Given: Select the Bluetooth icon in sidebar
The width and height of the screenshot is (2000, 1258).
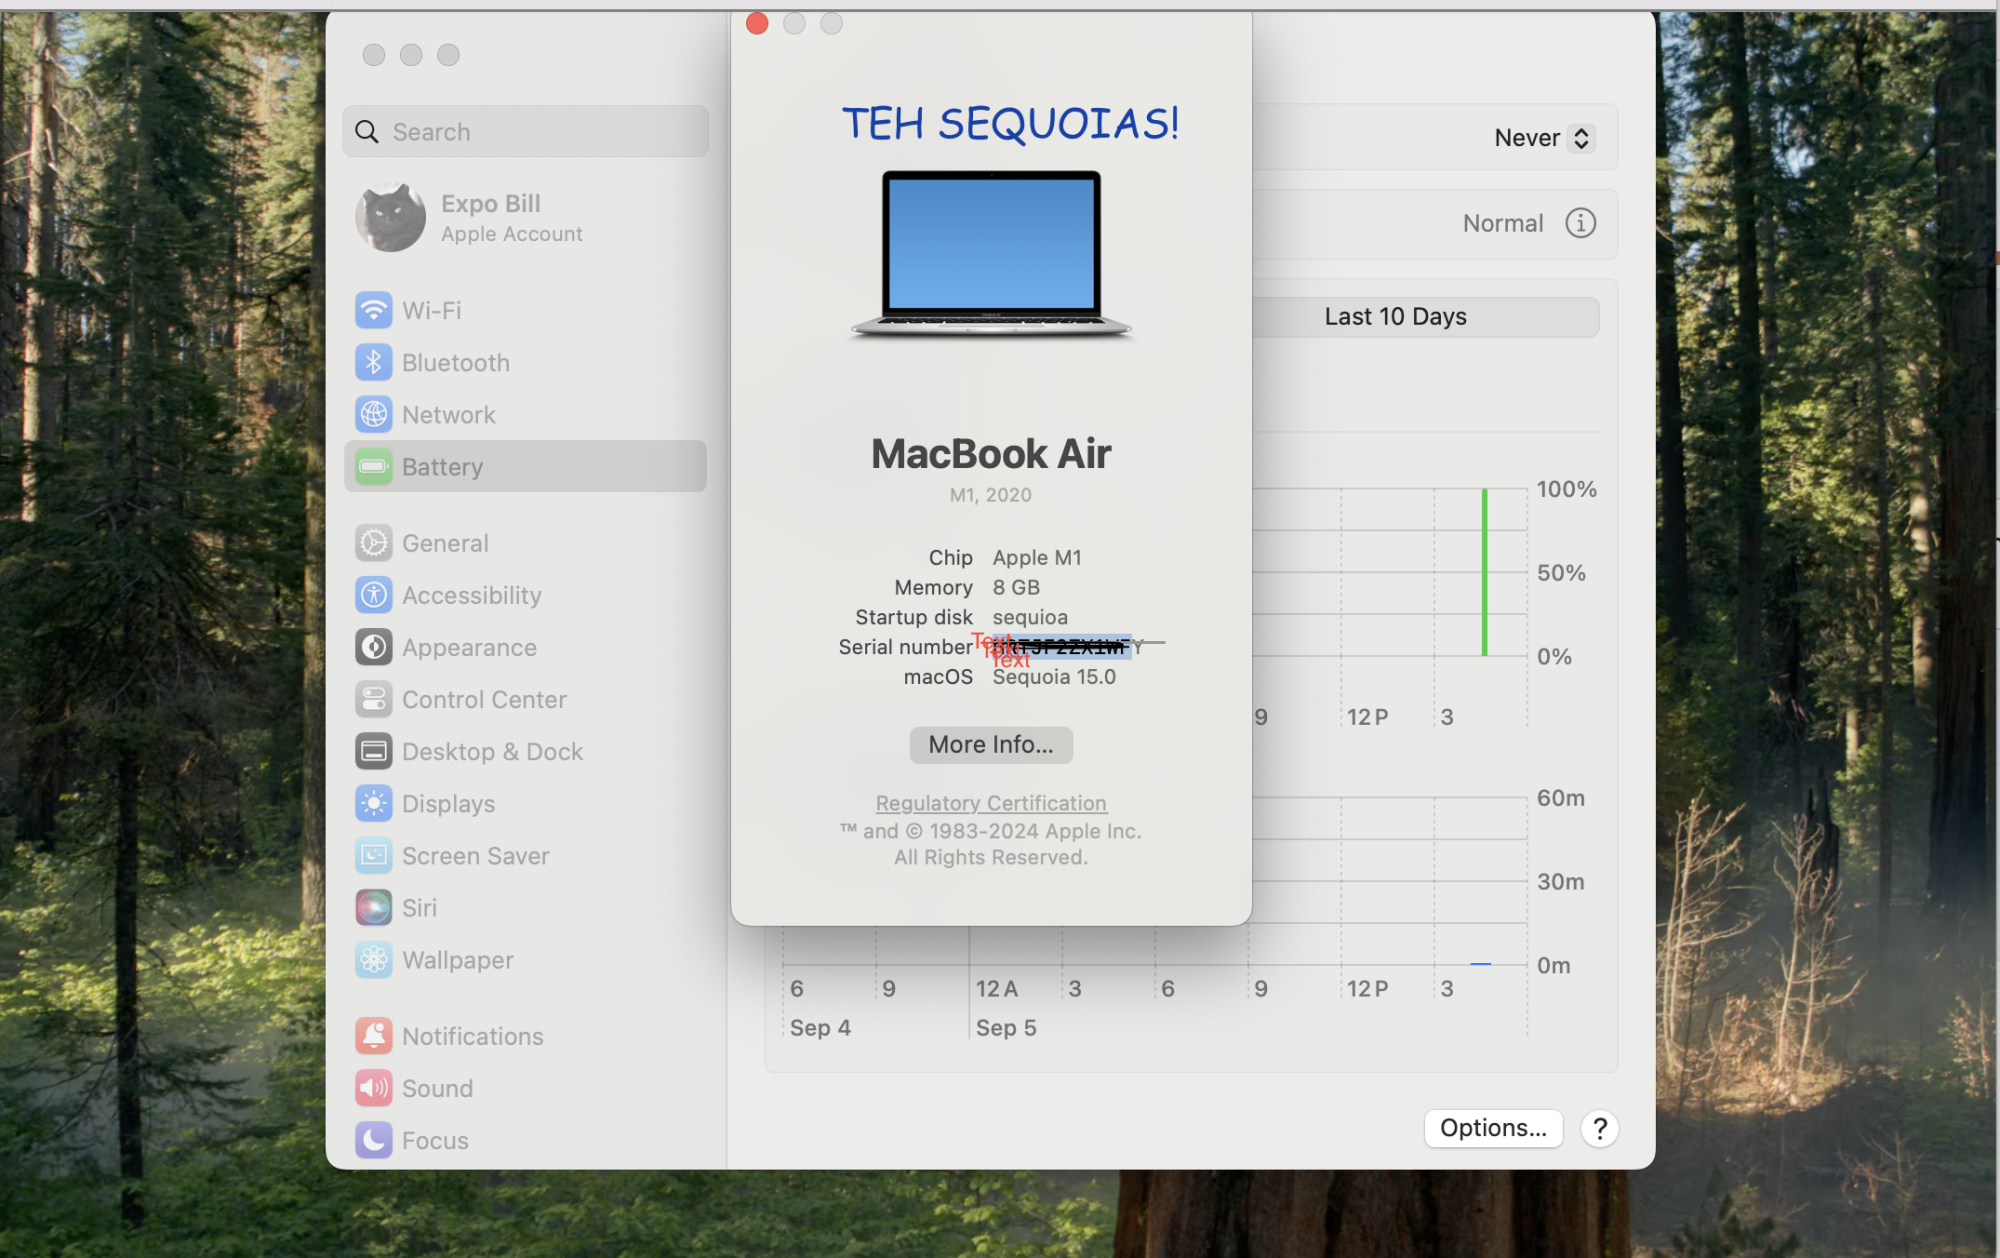Looking at the screenshot, I should point(373,362).
